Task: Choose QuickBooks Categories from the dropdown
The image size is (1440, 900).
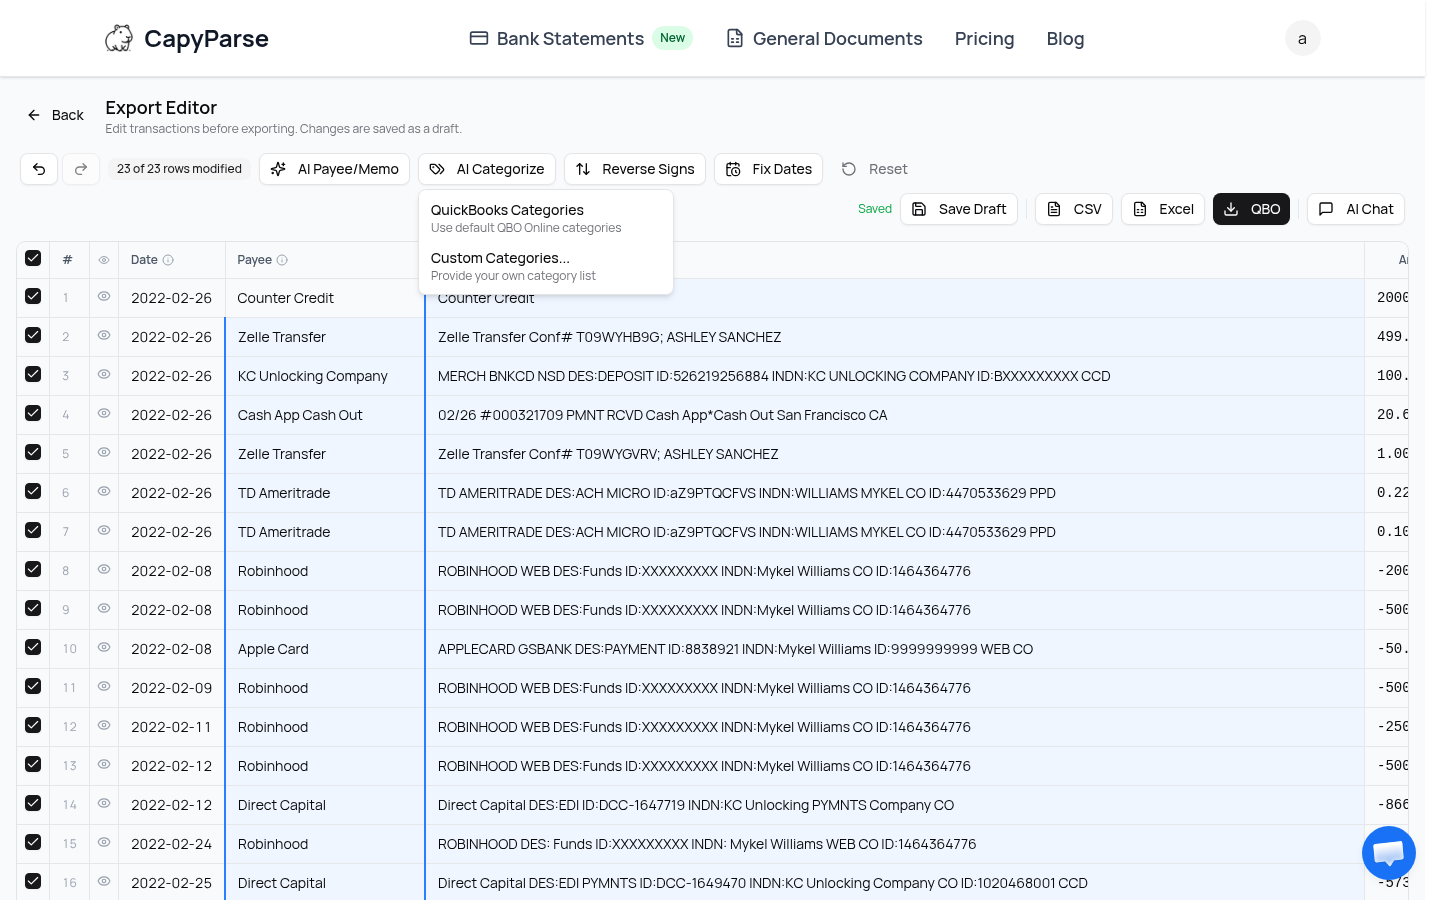Action: coord(507,210)
